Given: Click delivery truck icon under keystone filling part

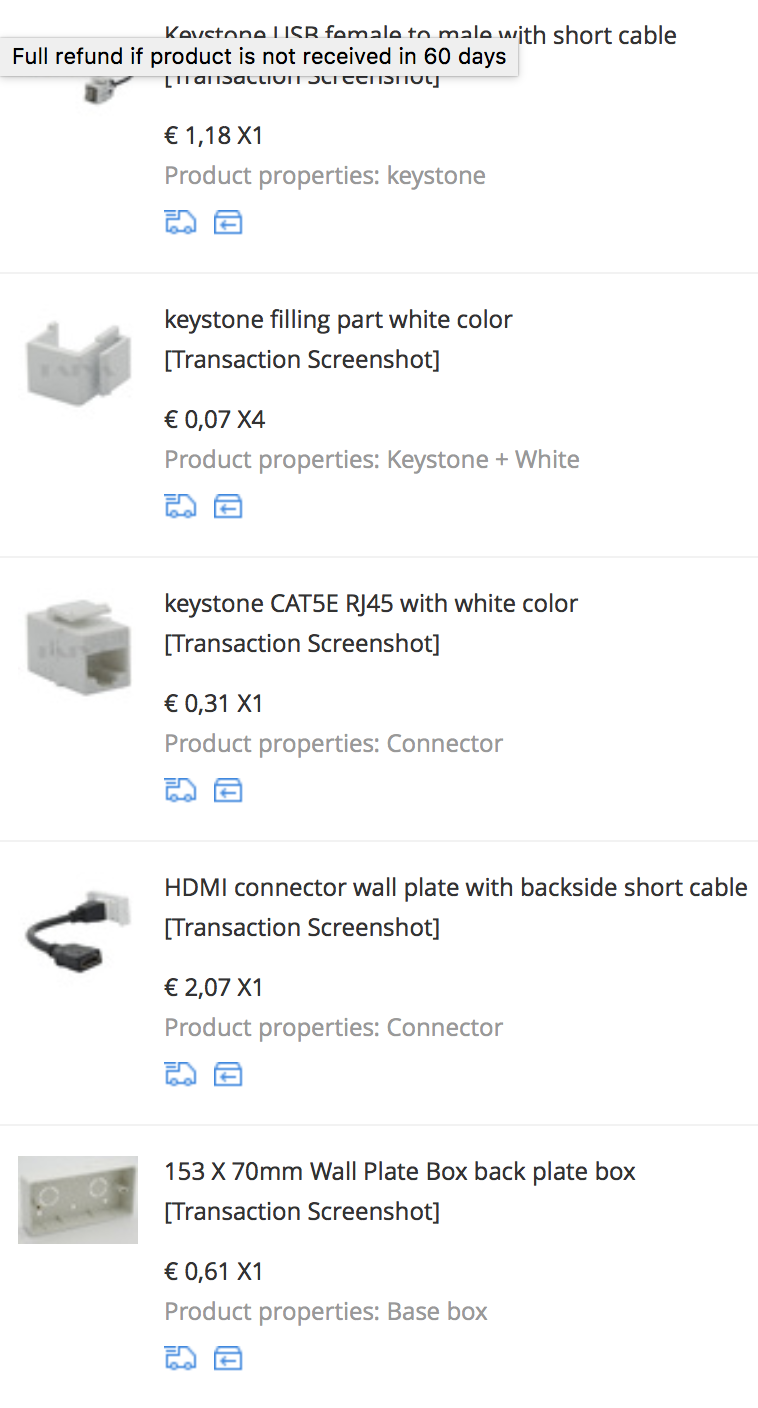Looking at the screenshot, I should click(180, 506).
